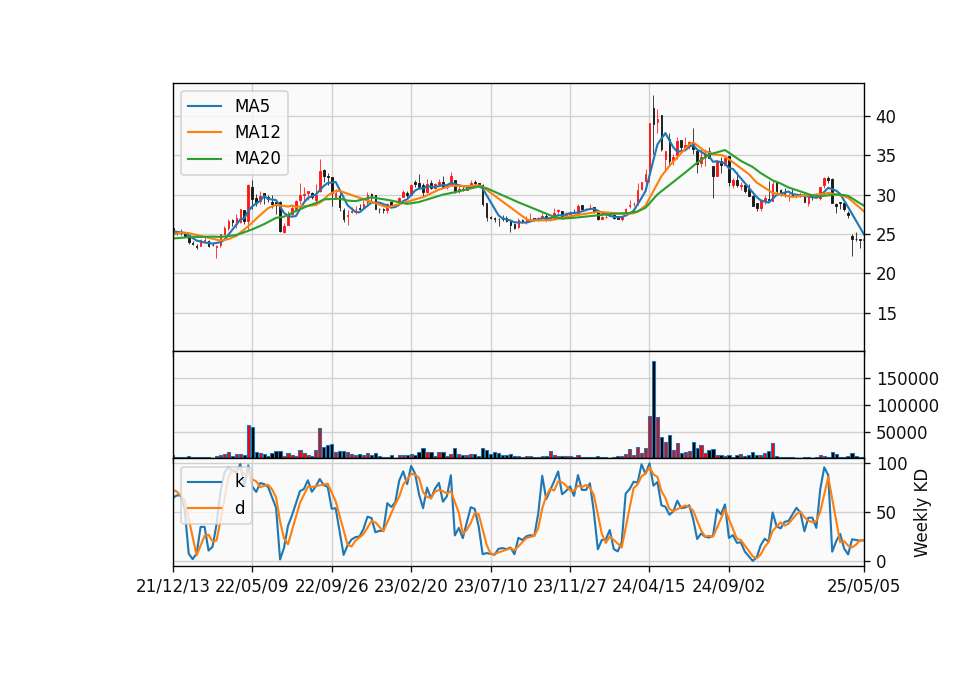Click the price axis value 25
960x690 pixels.
(x=885, y=235)
